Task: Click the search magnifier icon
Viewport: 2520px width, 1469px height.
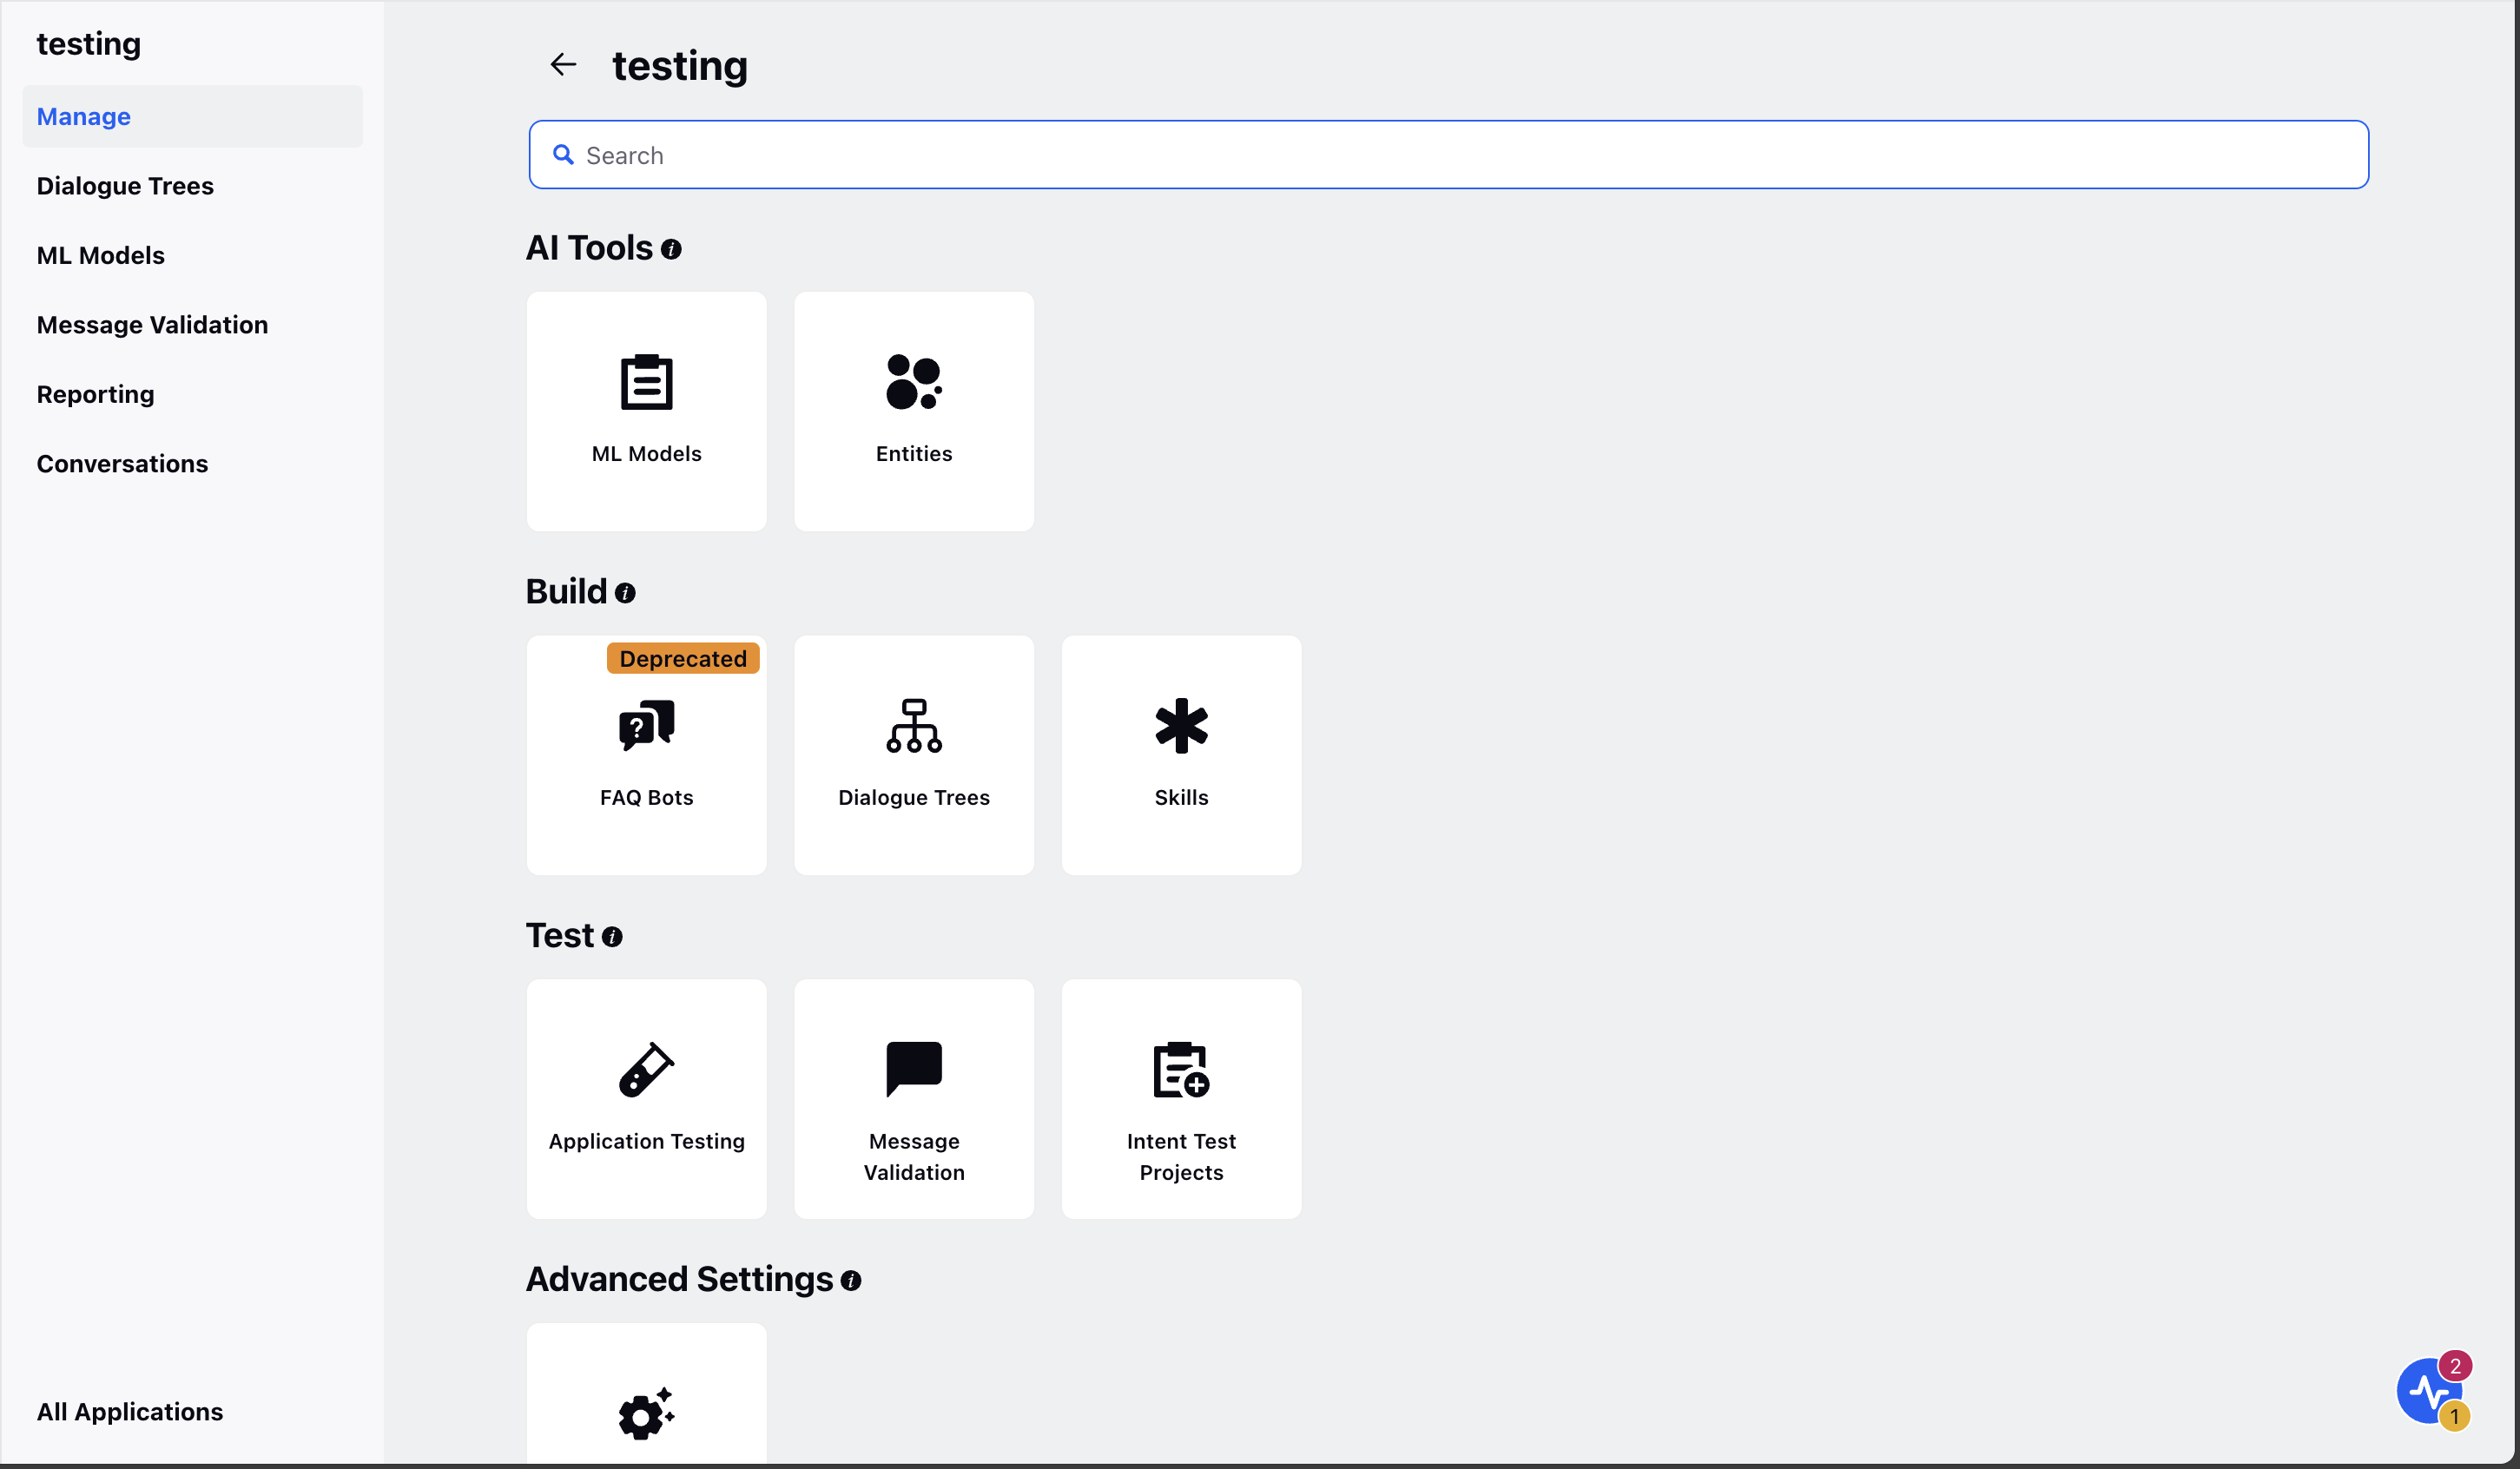Action: [x=563, y=155]
